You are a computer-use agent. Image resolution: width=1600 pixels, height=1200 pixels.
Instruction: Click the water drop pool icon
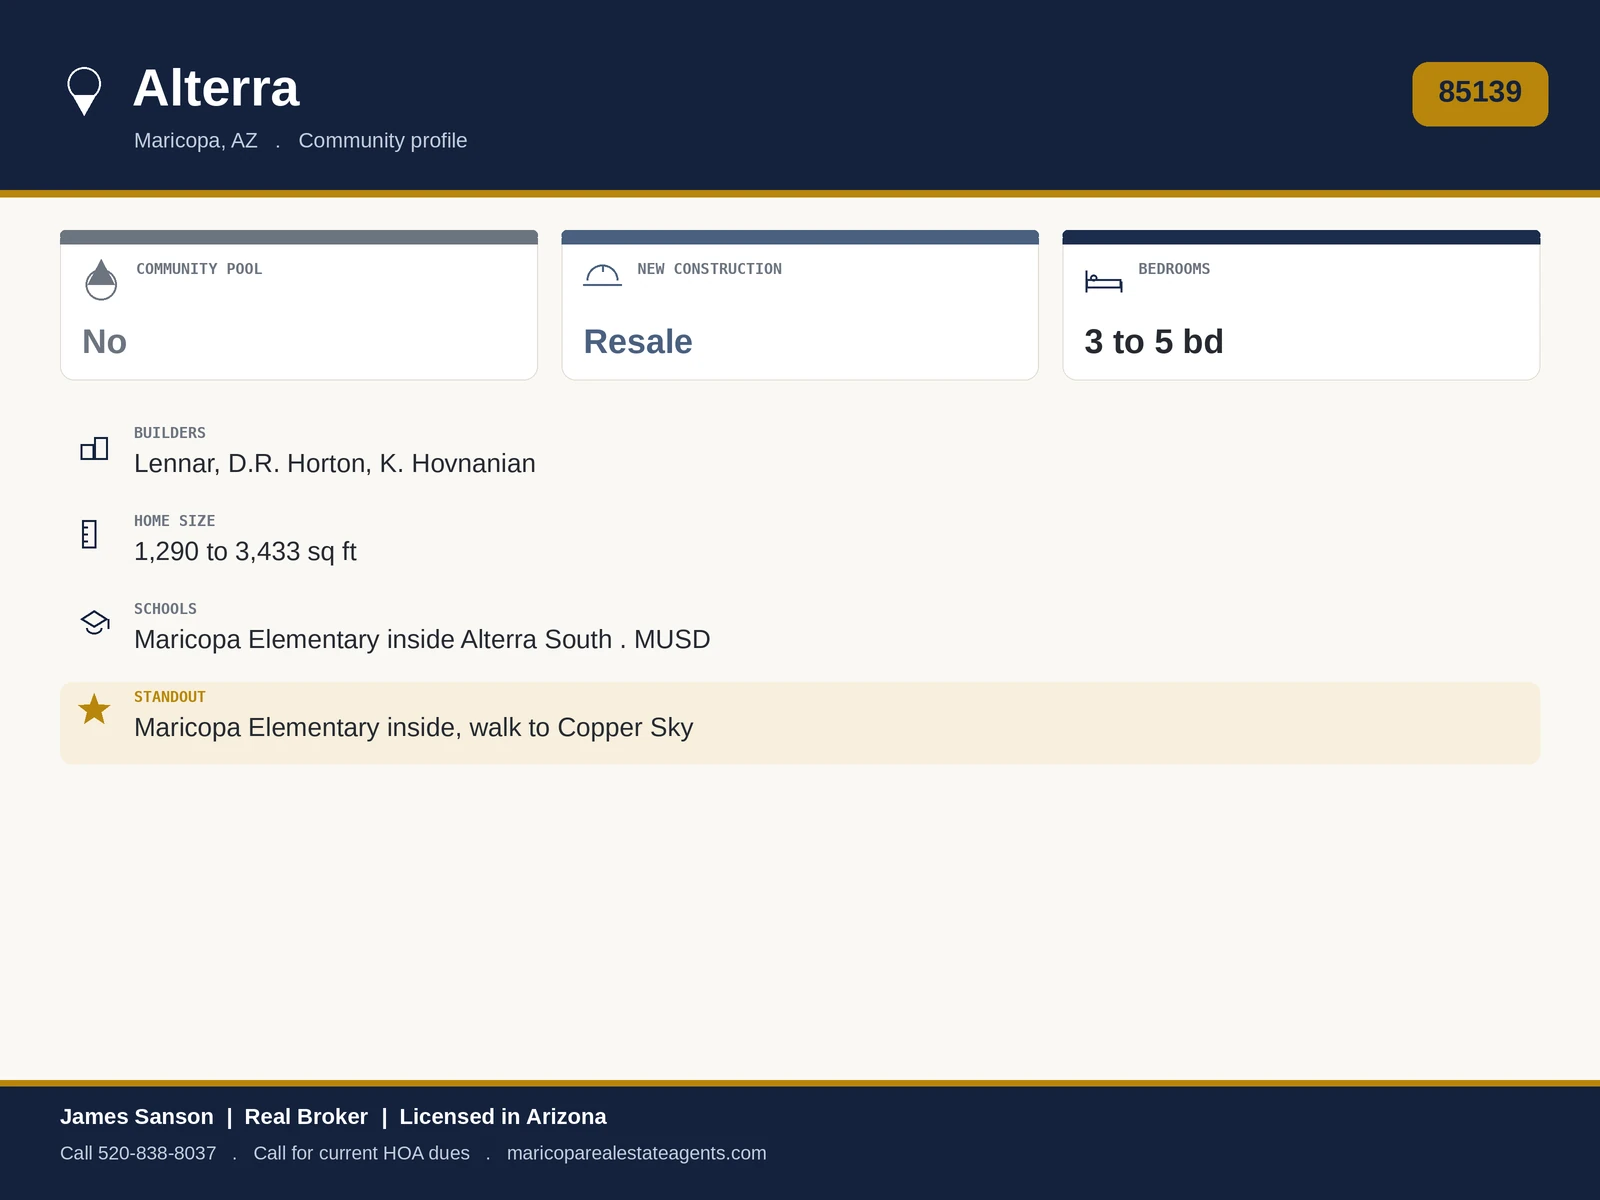(x=101, y=280)
